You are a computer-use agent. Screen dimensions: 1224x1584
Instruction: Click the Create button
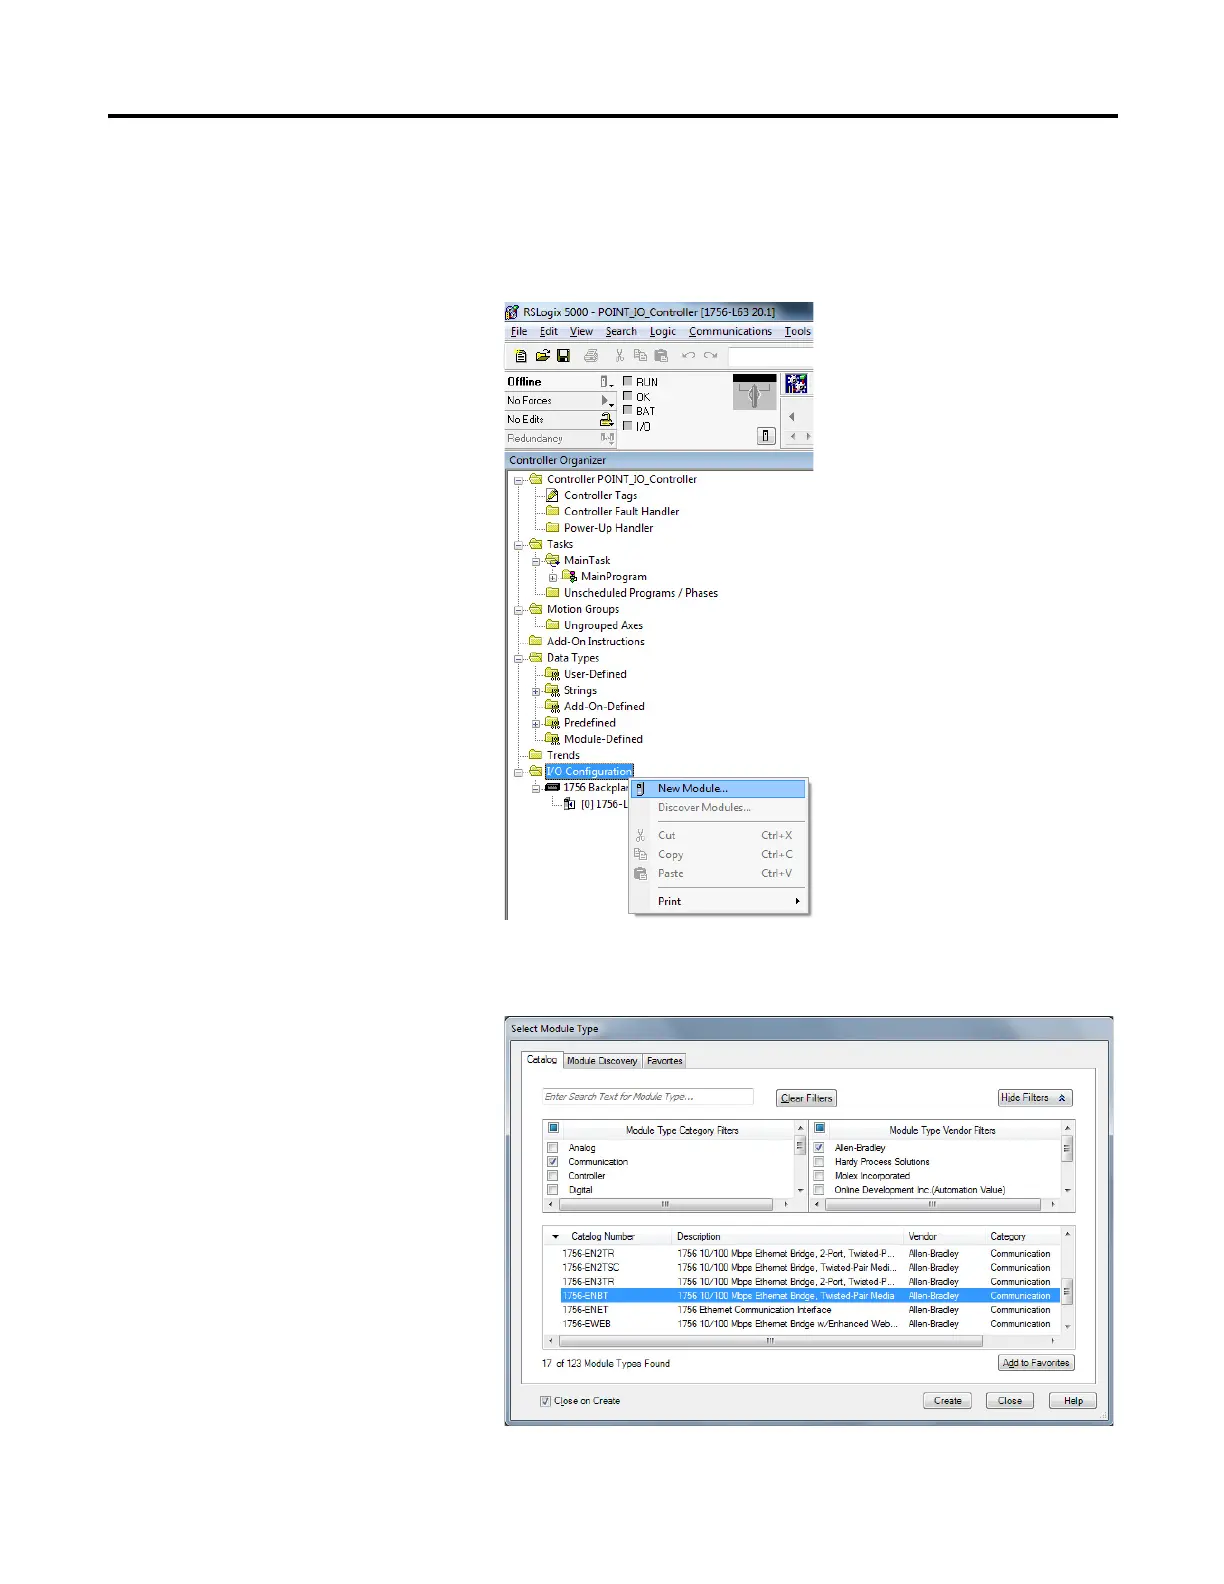pyautogui.click(x=948, y=1401)
